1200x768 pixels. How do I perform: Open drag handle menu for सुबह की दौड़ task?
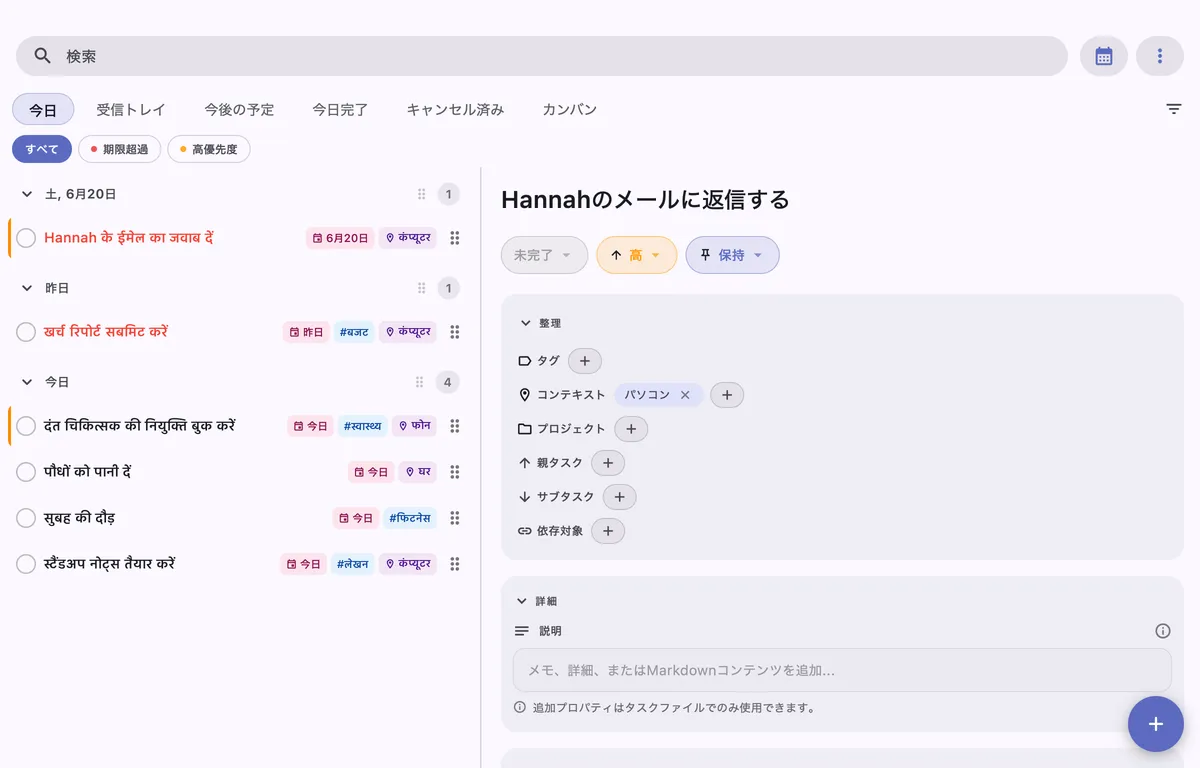pyautogui.click(x=455, y=518)
